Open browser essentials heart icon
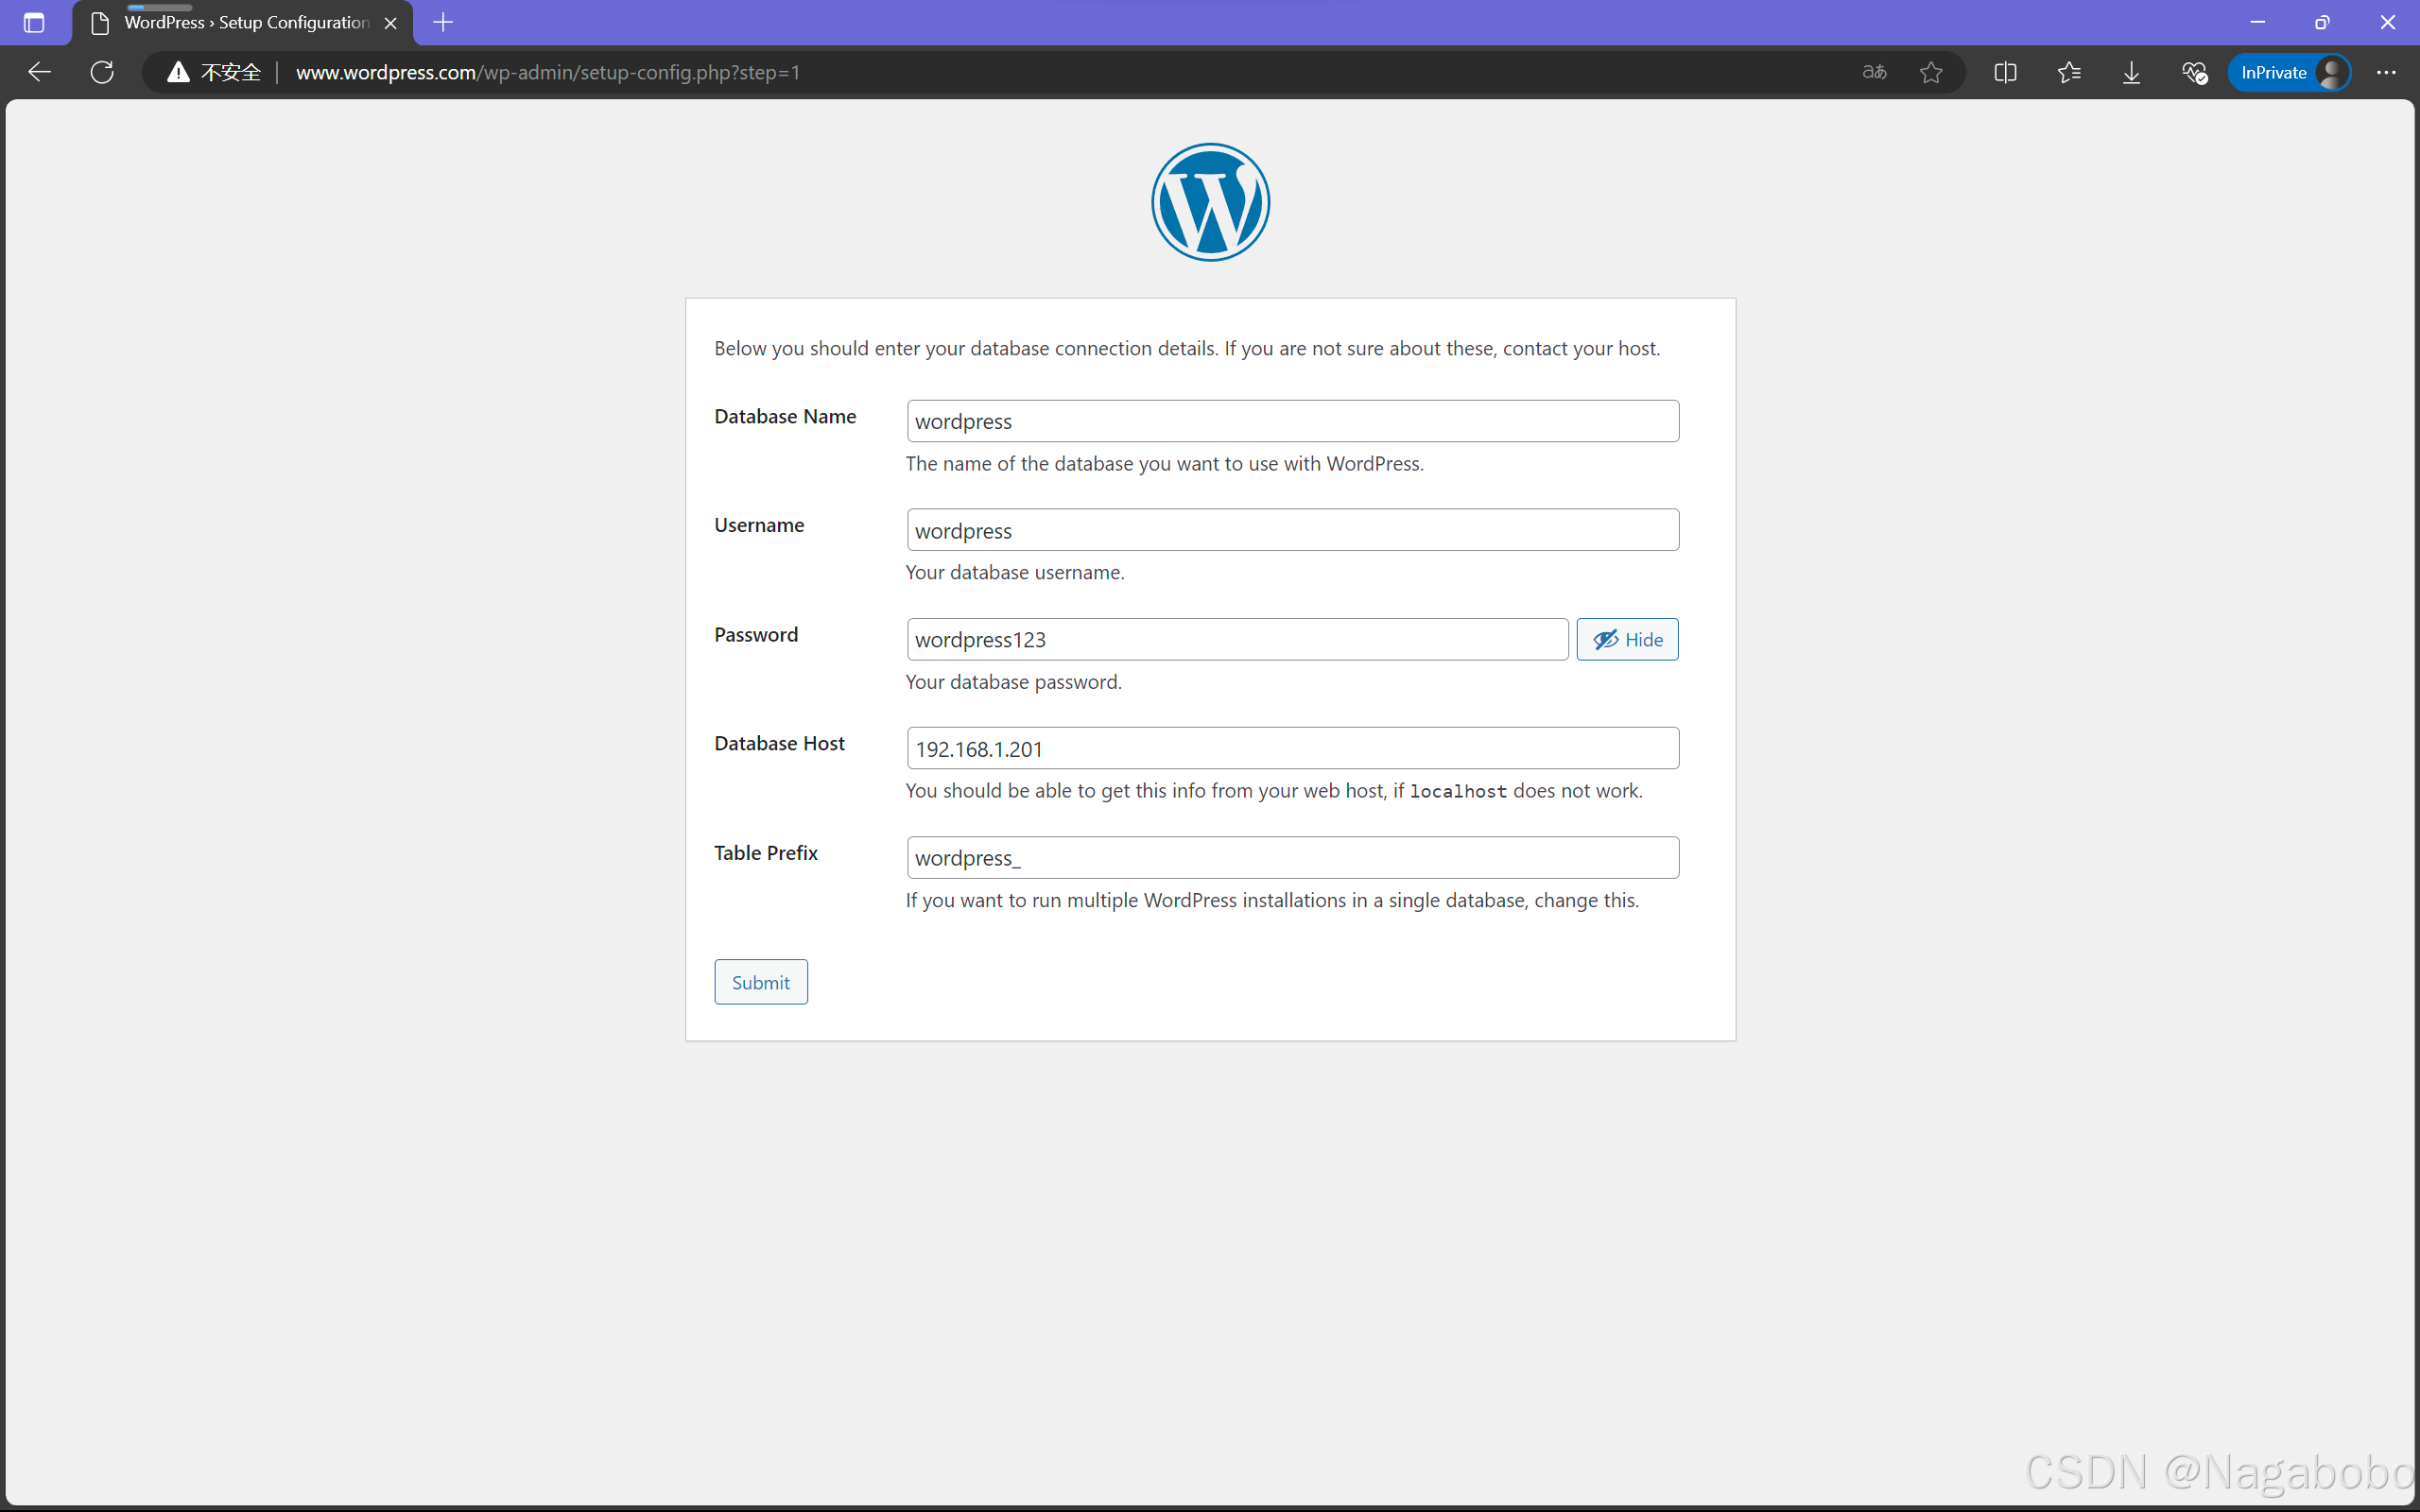The width and height of the screenshot is (2420, 1512). click(2194, 72)
